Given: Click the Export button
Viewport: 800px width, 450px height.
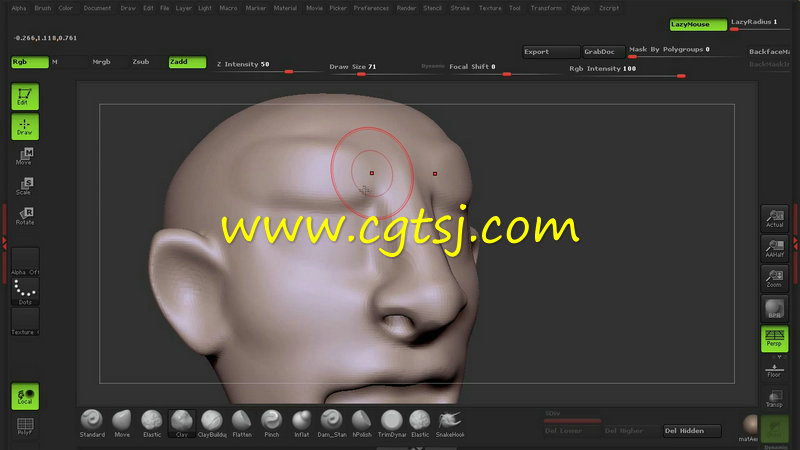Looking at the screenshot, I should tap(550, 51).
